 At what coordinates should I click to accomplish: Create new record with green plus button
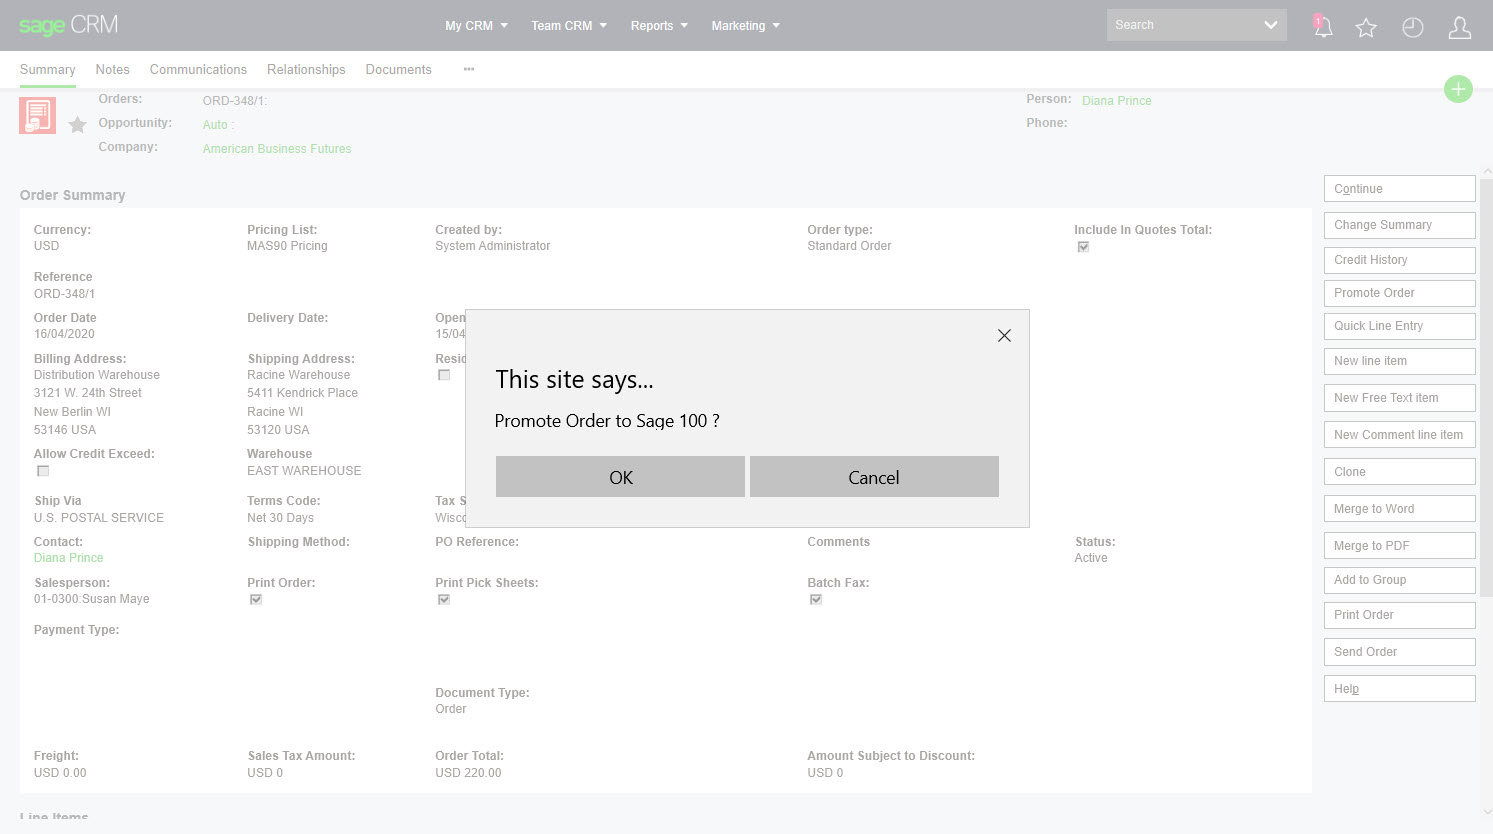[x=1458, y=89]
